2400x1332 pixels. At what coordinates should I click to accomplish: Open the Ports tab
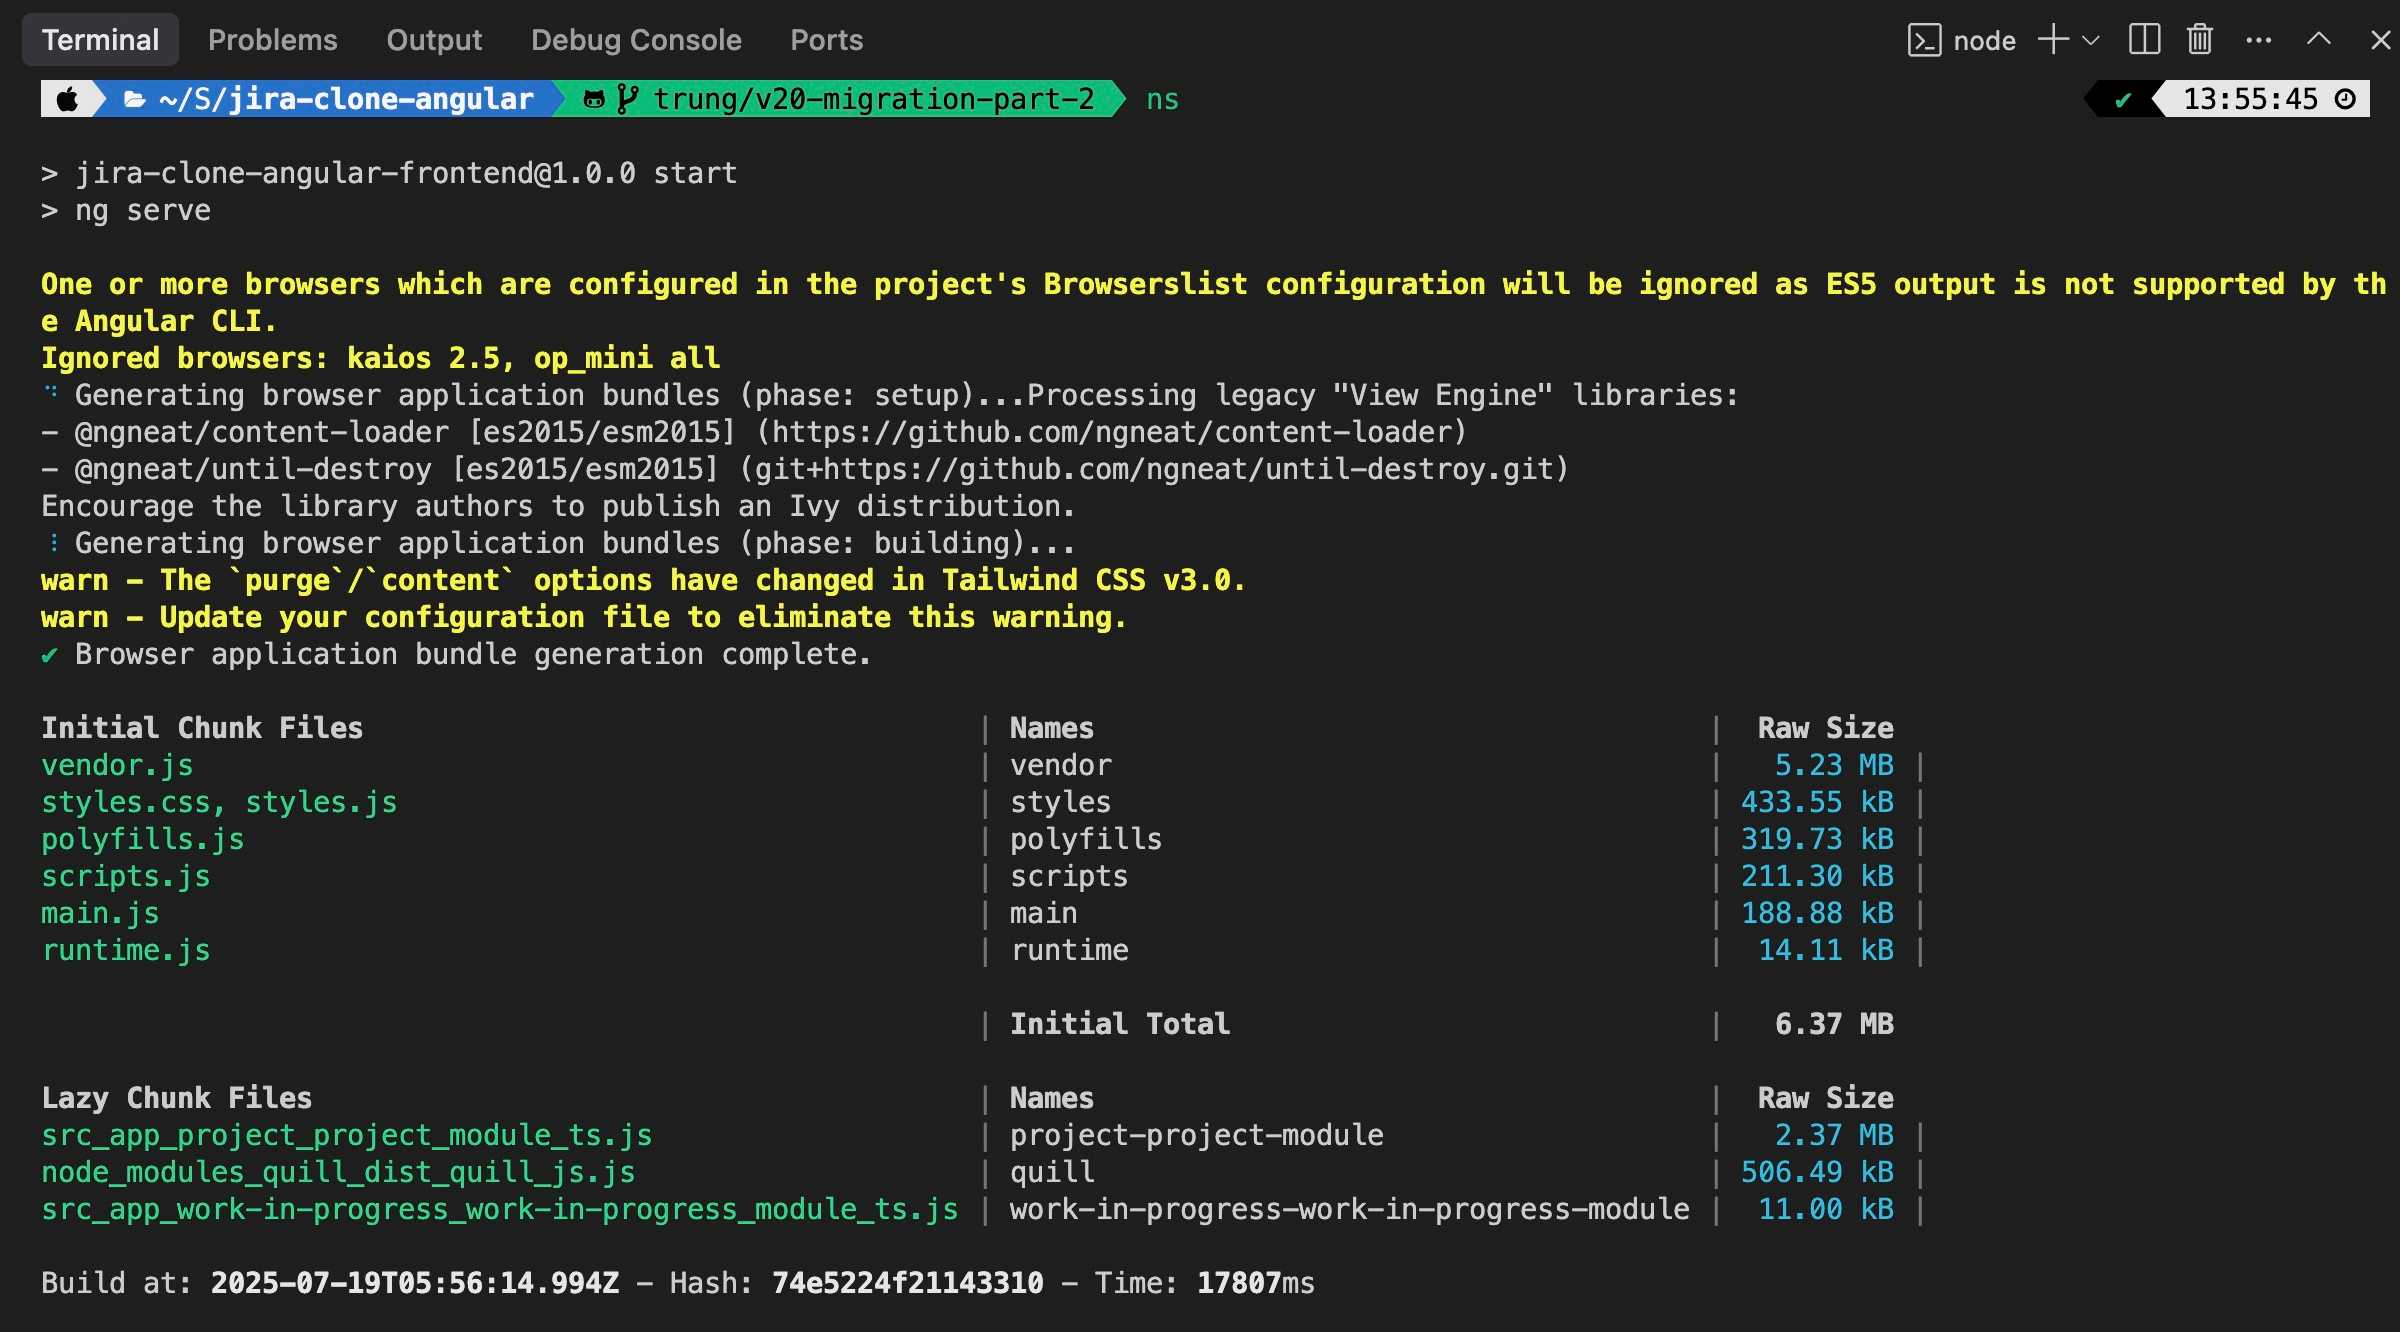click(x=826, y=40)
